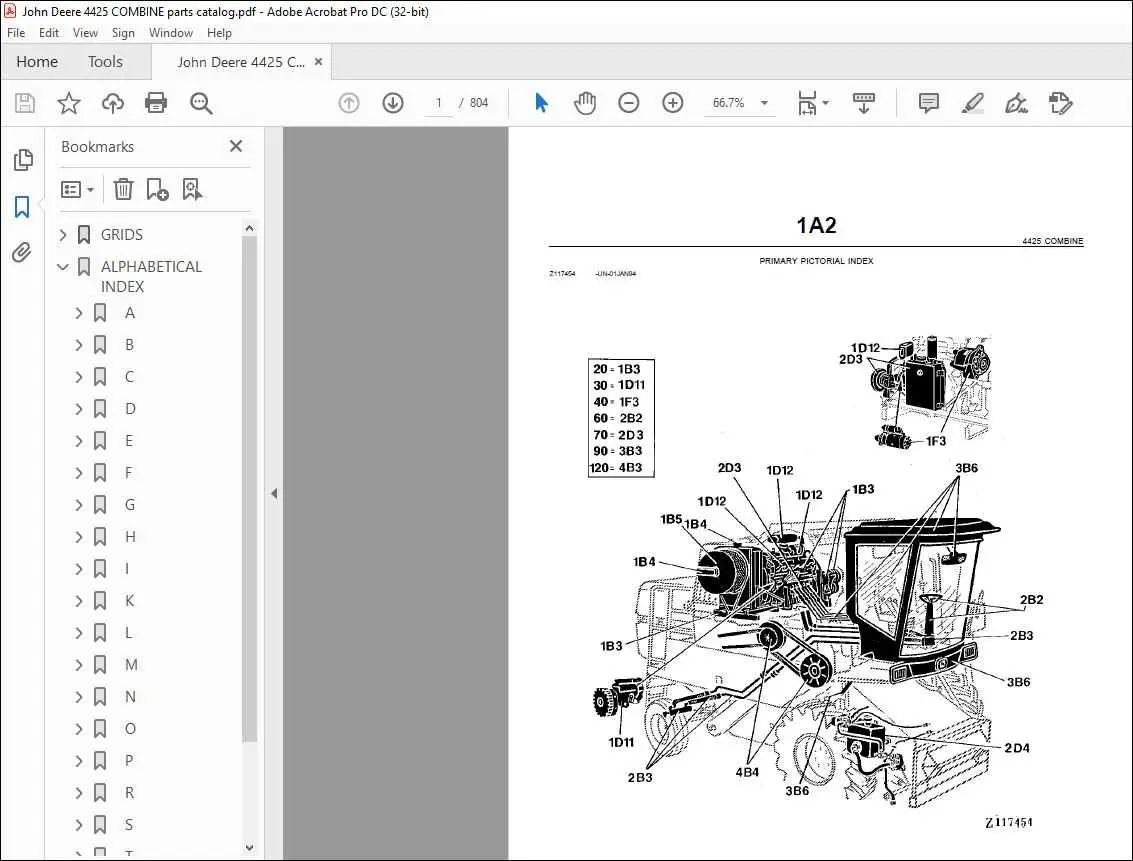The width and height of the screenshot is (1133, 861).
Task: Open the Sign document tool
Action: [1017, 103]
